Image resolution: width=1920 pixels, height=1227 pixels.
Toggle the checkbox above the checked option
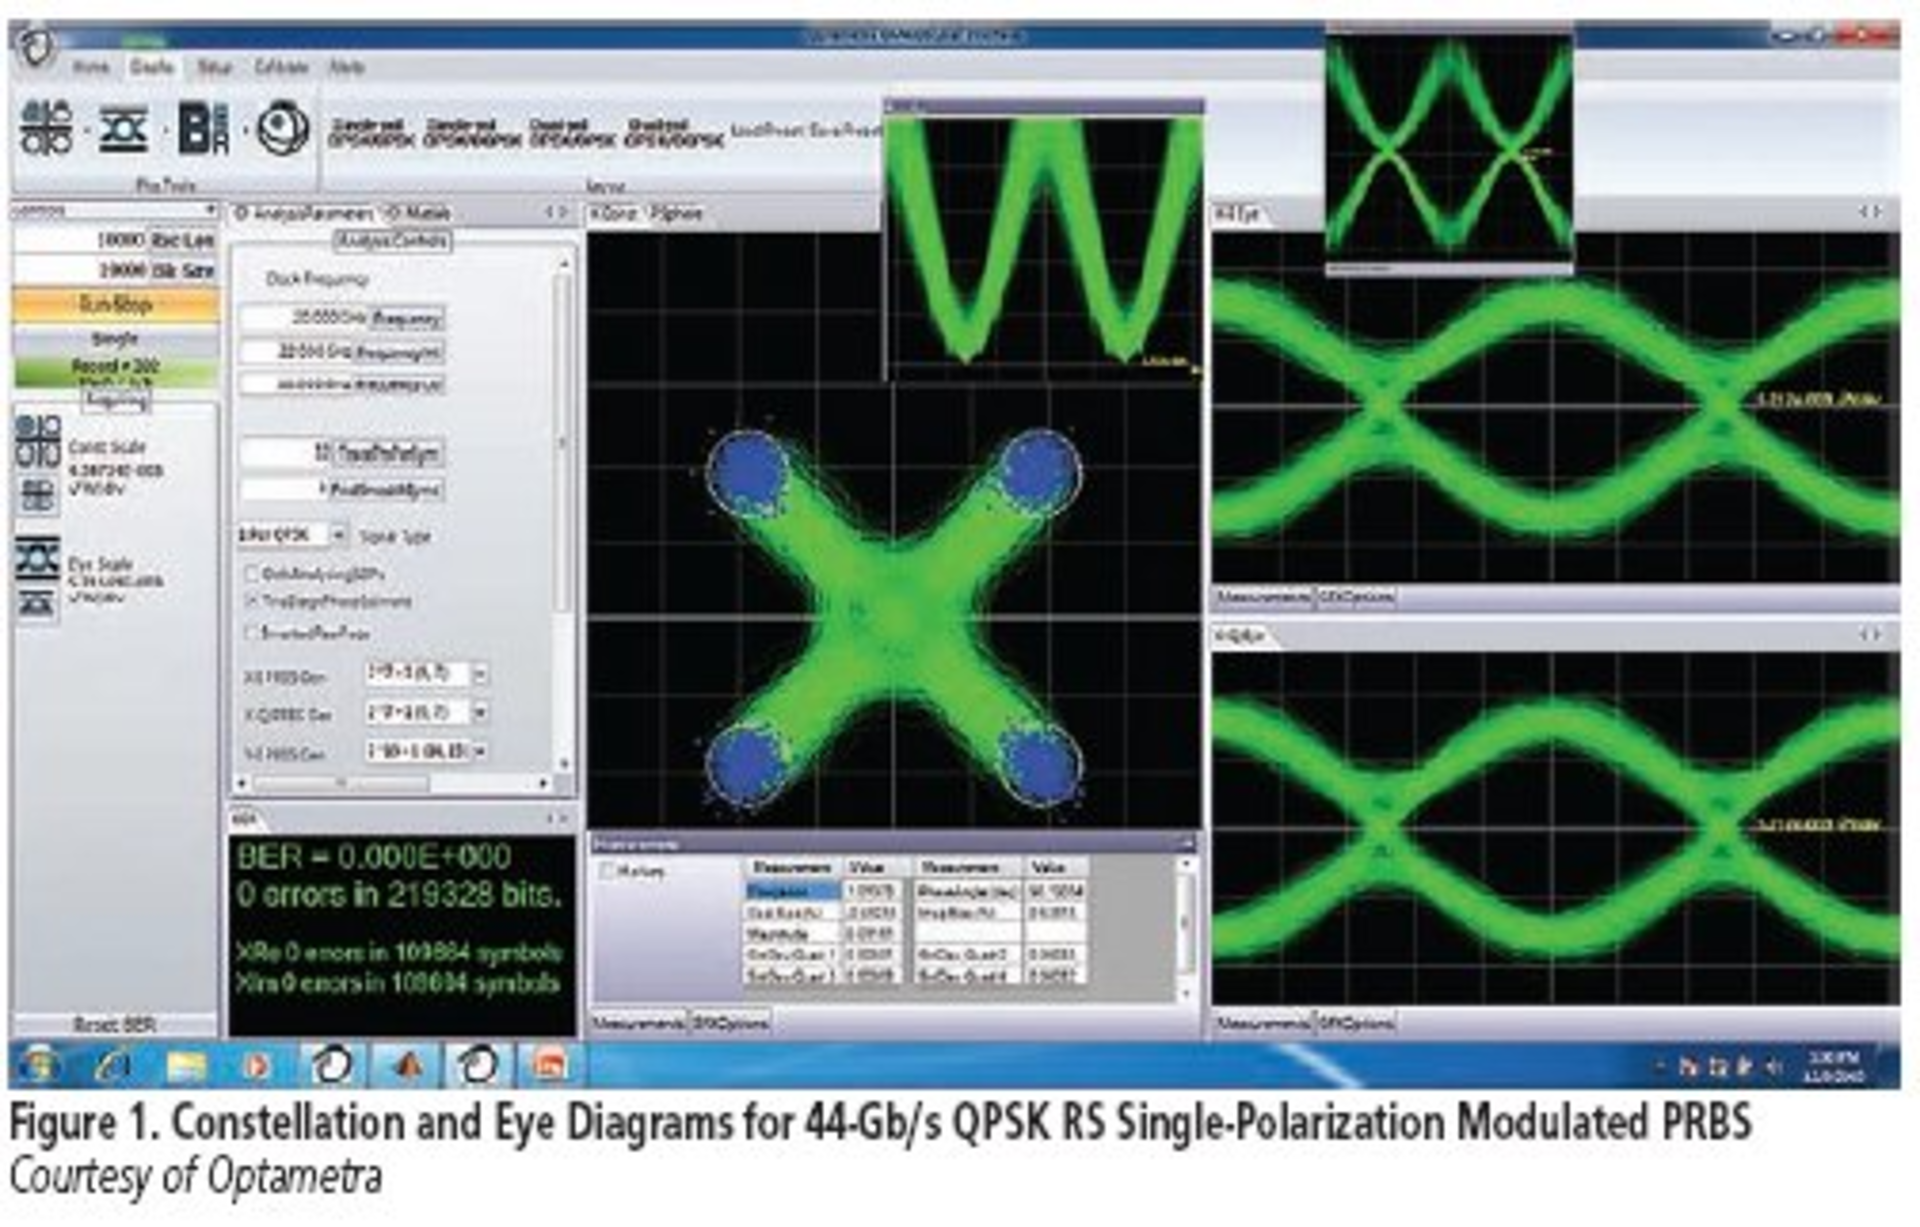point(252,574)
